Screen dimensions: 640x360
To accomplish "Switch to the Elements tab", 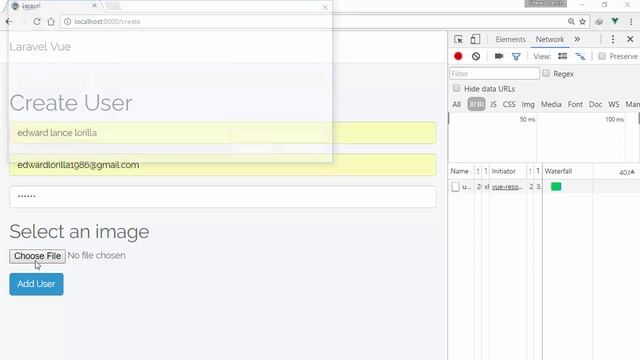I will pyautogui.click(x=510, y=39).
